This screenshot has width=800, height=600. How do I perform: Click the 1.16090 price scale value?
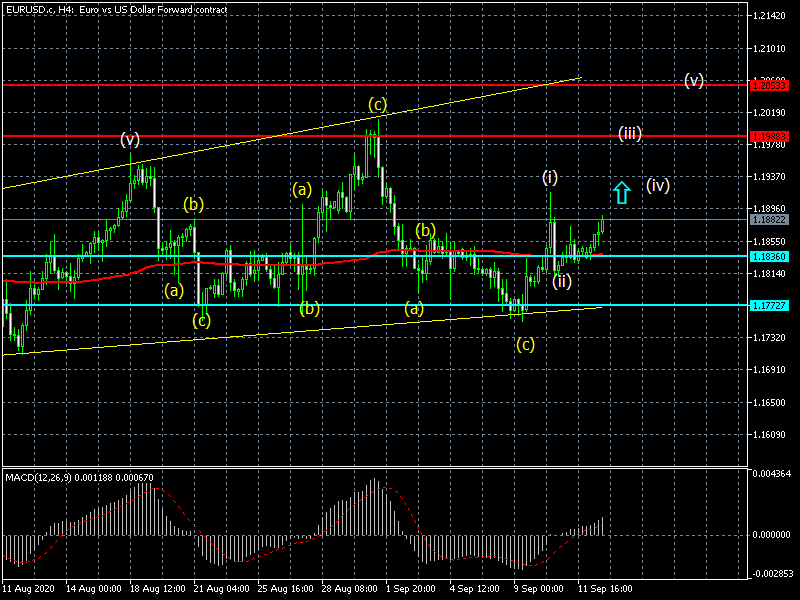pyautogui.click(x=769, y=435)
